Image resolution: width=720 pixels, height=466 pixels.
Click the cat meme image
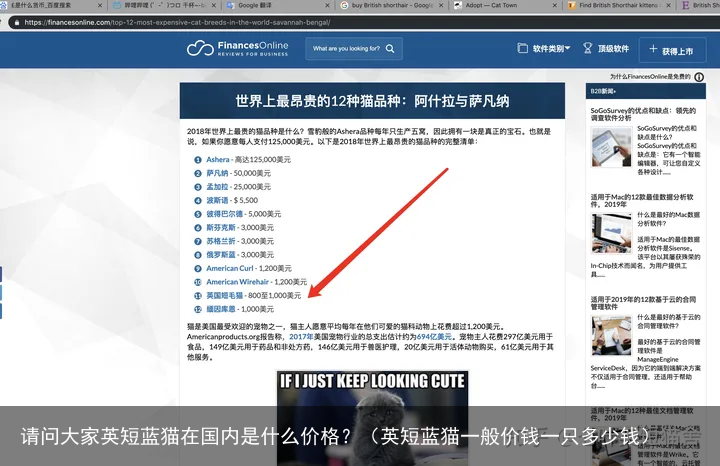(x=372, y=418)
